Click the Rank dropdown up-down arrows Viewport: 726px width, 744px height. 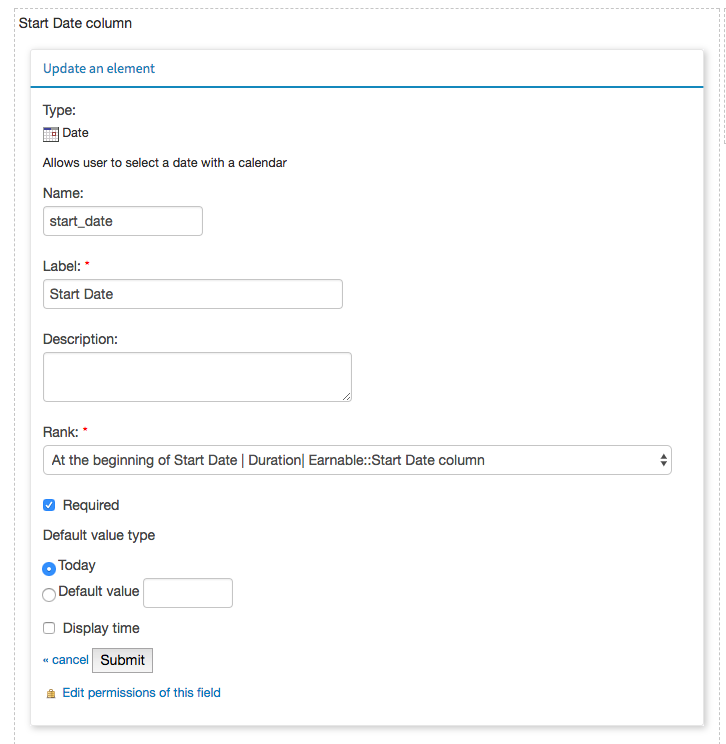pyautogui.click(x=663, y=460)
